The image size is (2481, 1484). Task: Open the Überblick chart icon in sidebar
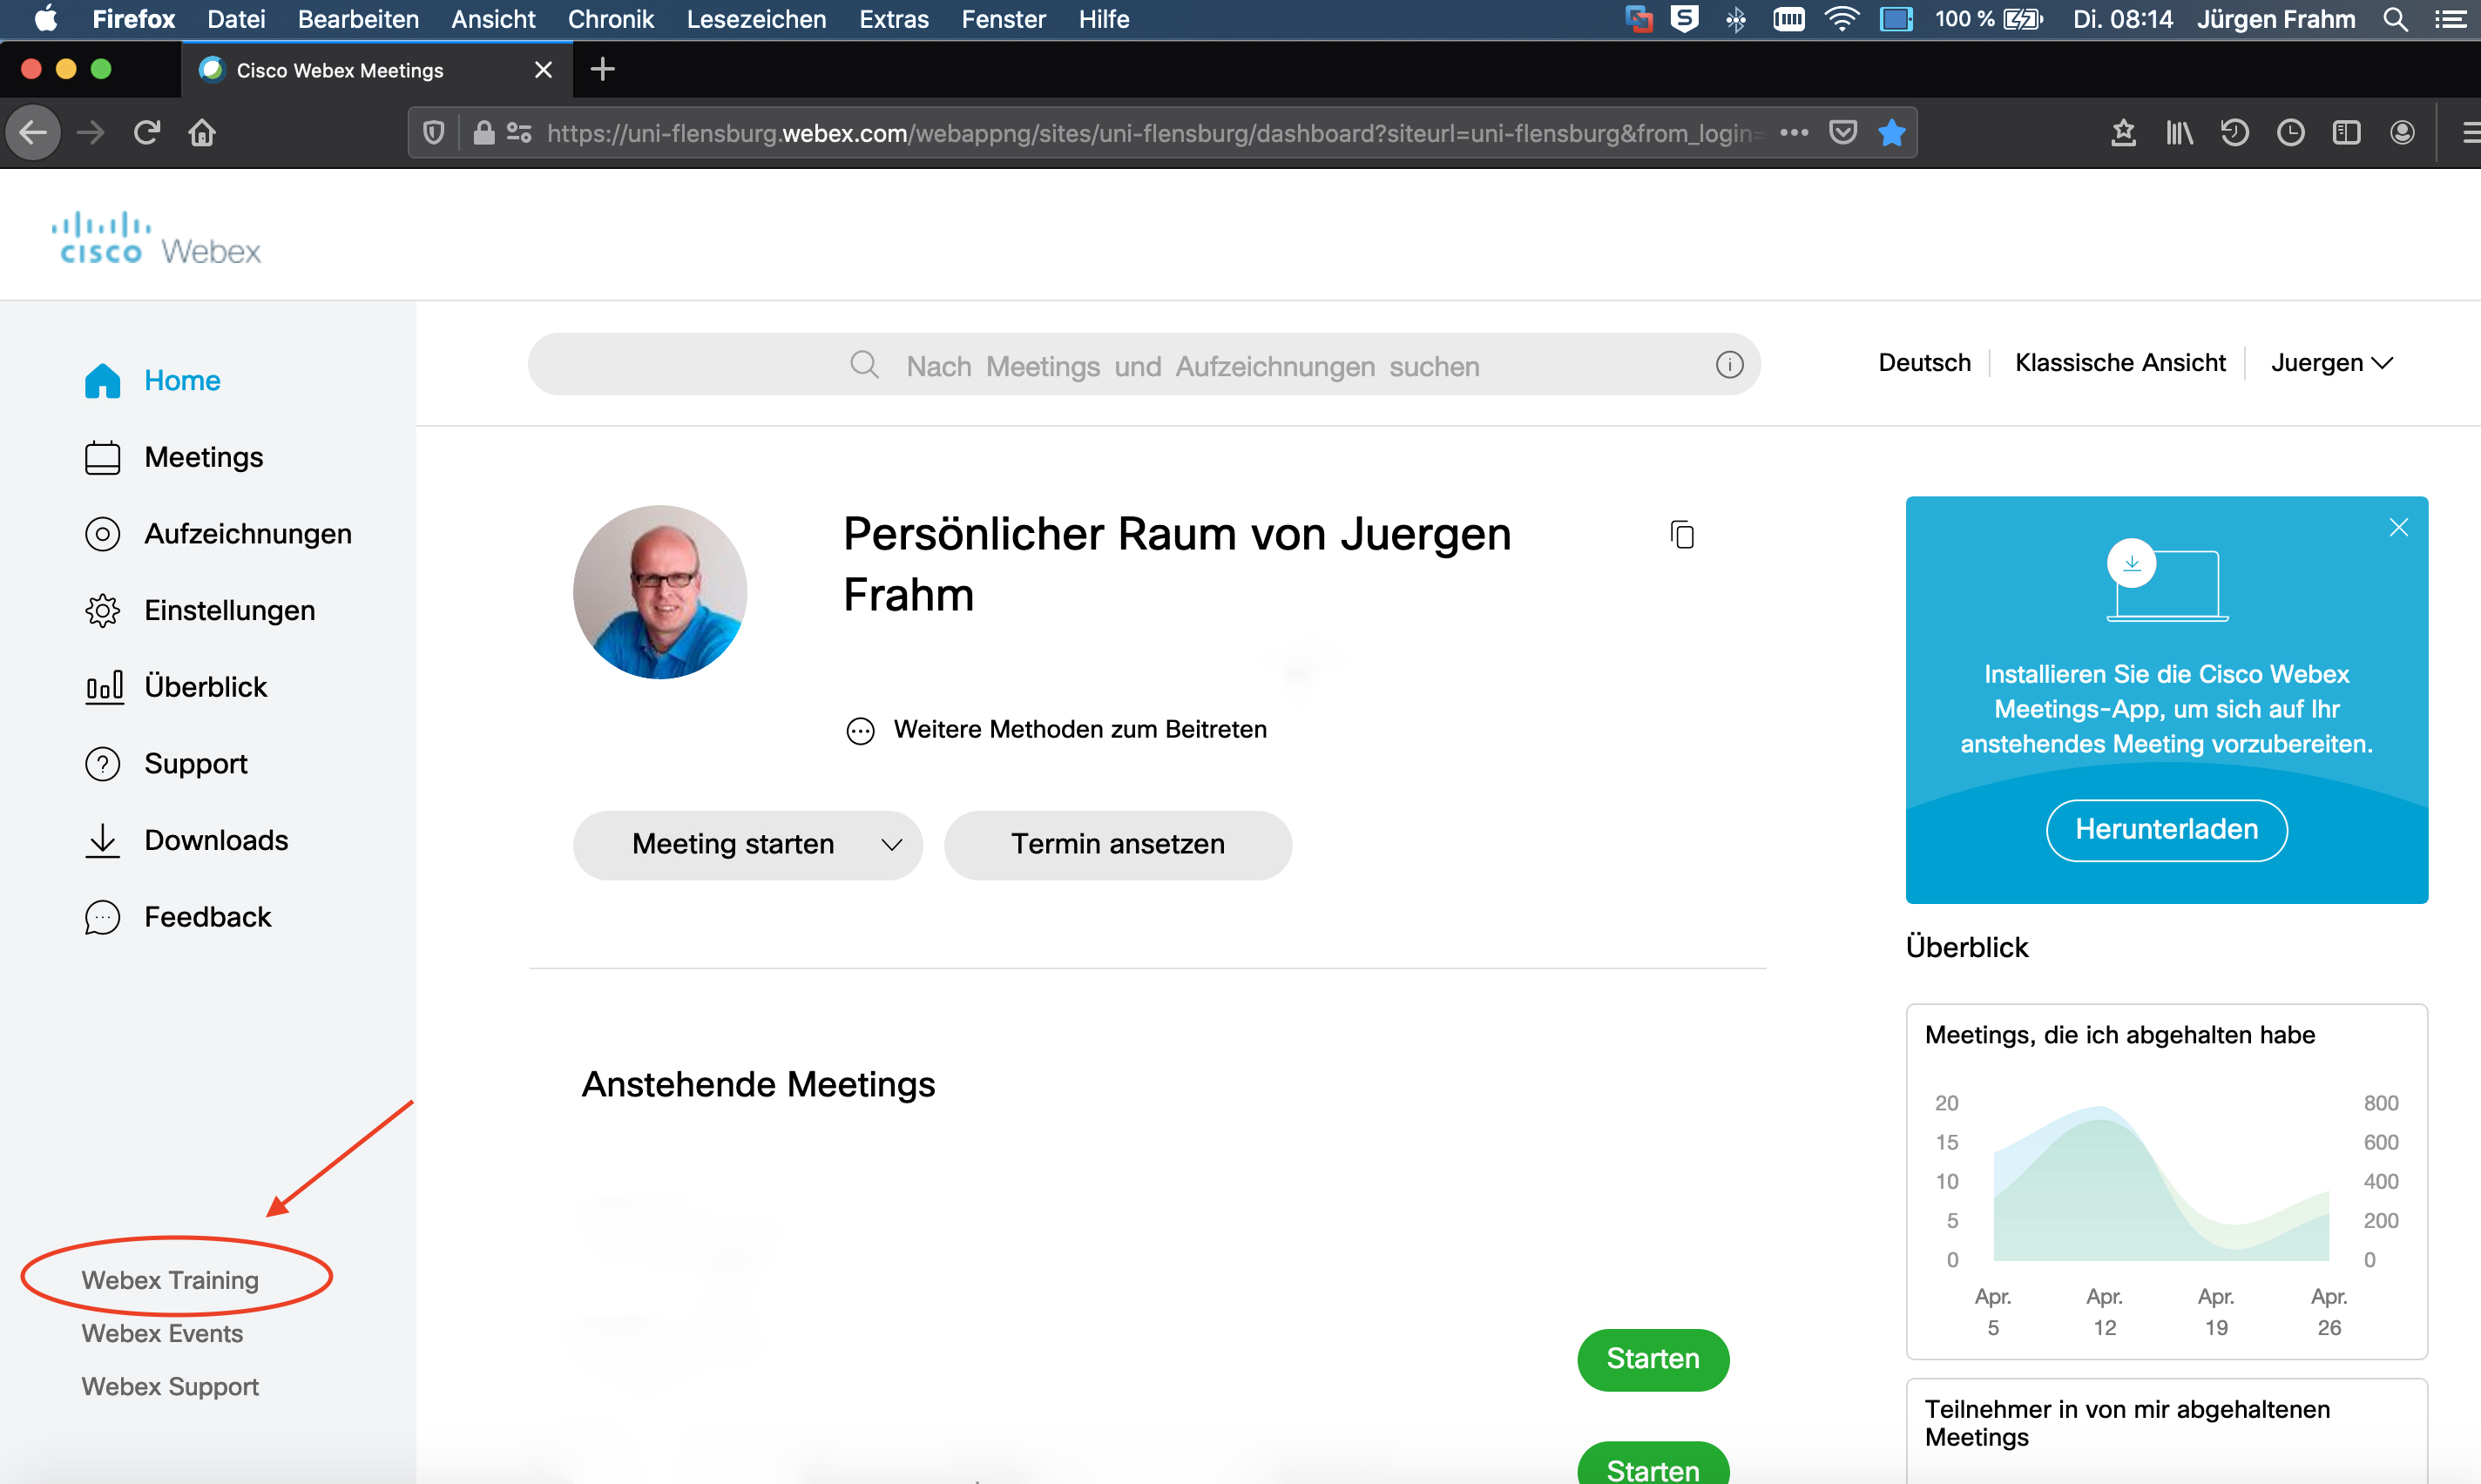104,687
